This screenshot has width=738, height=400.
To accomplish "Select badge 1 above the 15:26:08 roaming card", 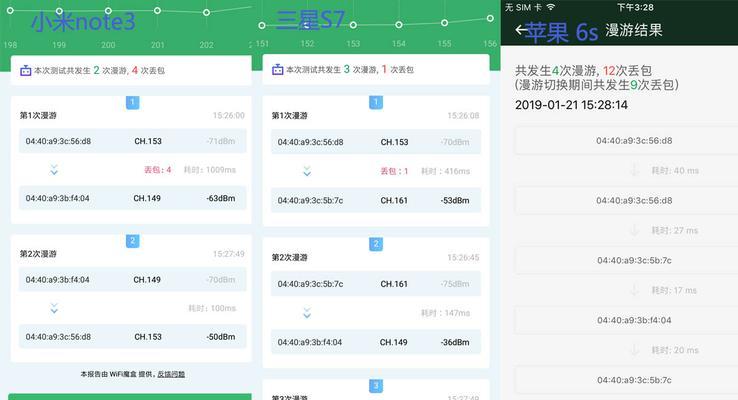I will [x=376, y=102].
